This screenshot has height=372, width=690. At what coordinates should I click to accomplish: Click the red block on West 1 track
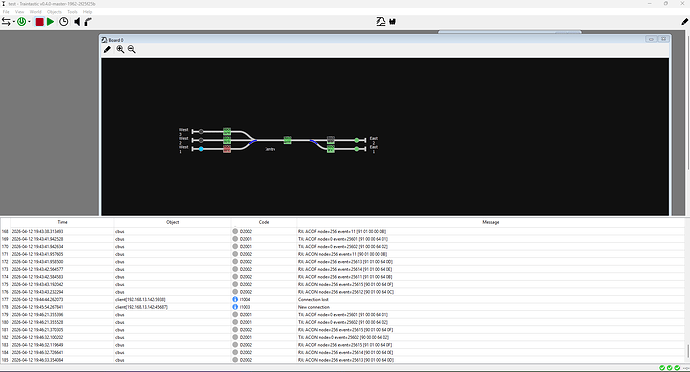227,149
